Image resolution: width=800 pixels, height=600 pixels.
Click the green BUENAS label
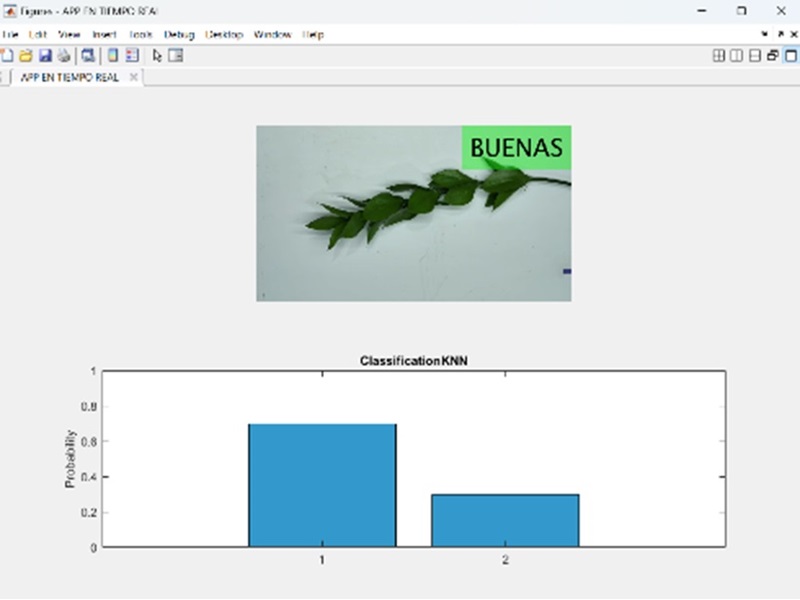(516, 147)
